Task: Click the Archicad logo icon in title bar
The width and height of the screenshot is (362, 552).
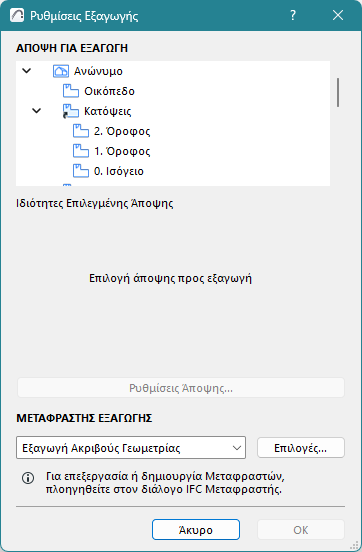Action: point(17,15)
